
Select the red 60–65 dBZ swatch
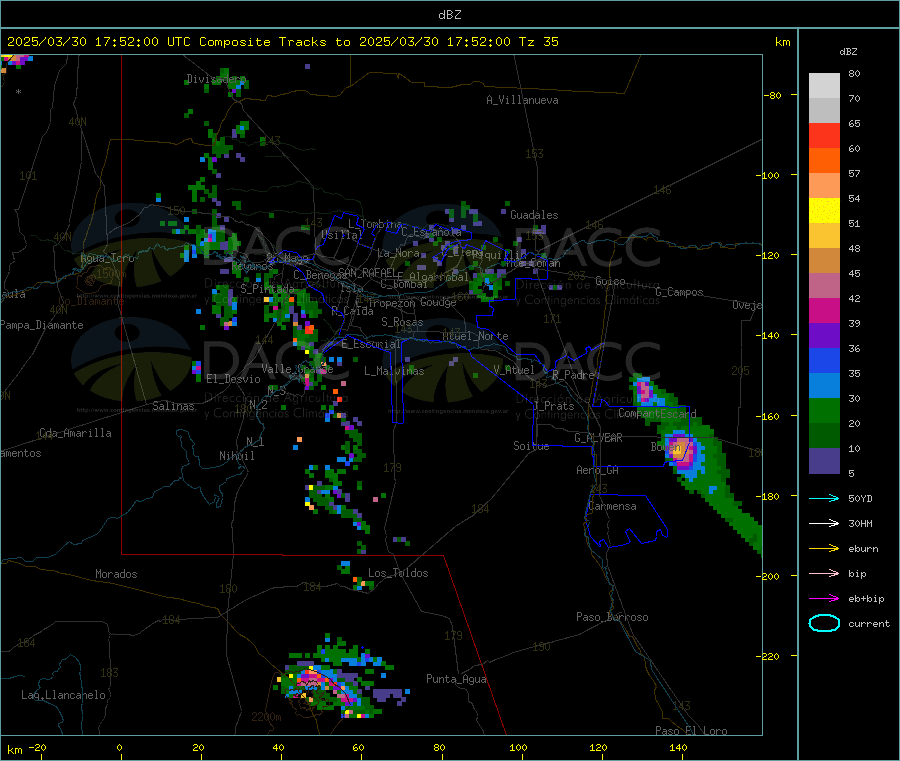824,135
